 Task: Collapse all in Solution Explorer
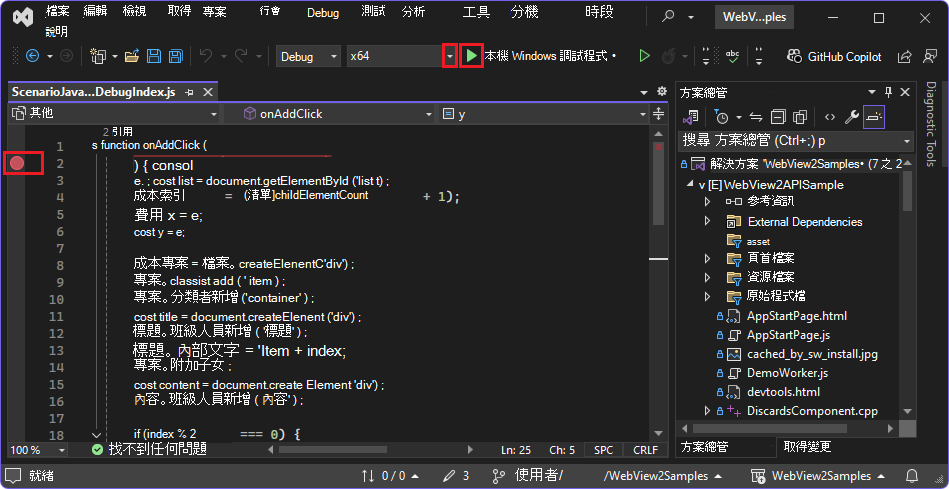(x=778, y=117)
